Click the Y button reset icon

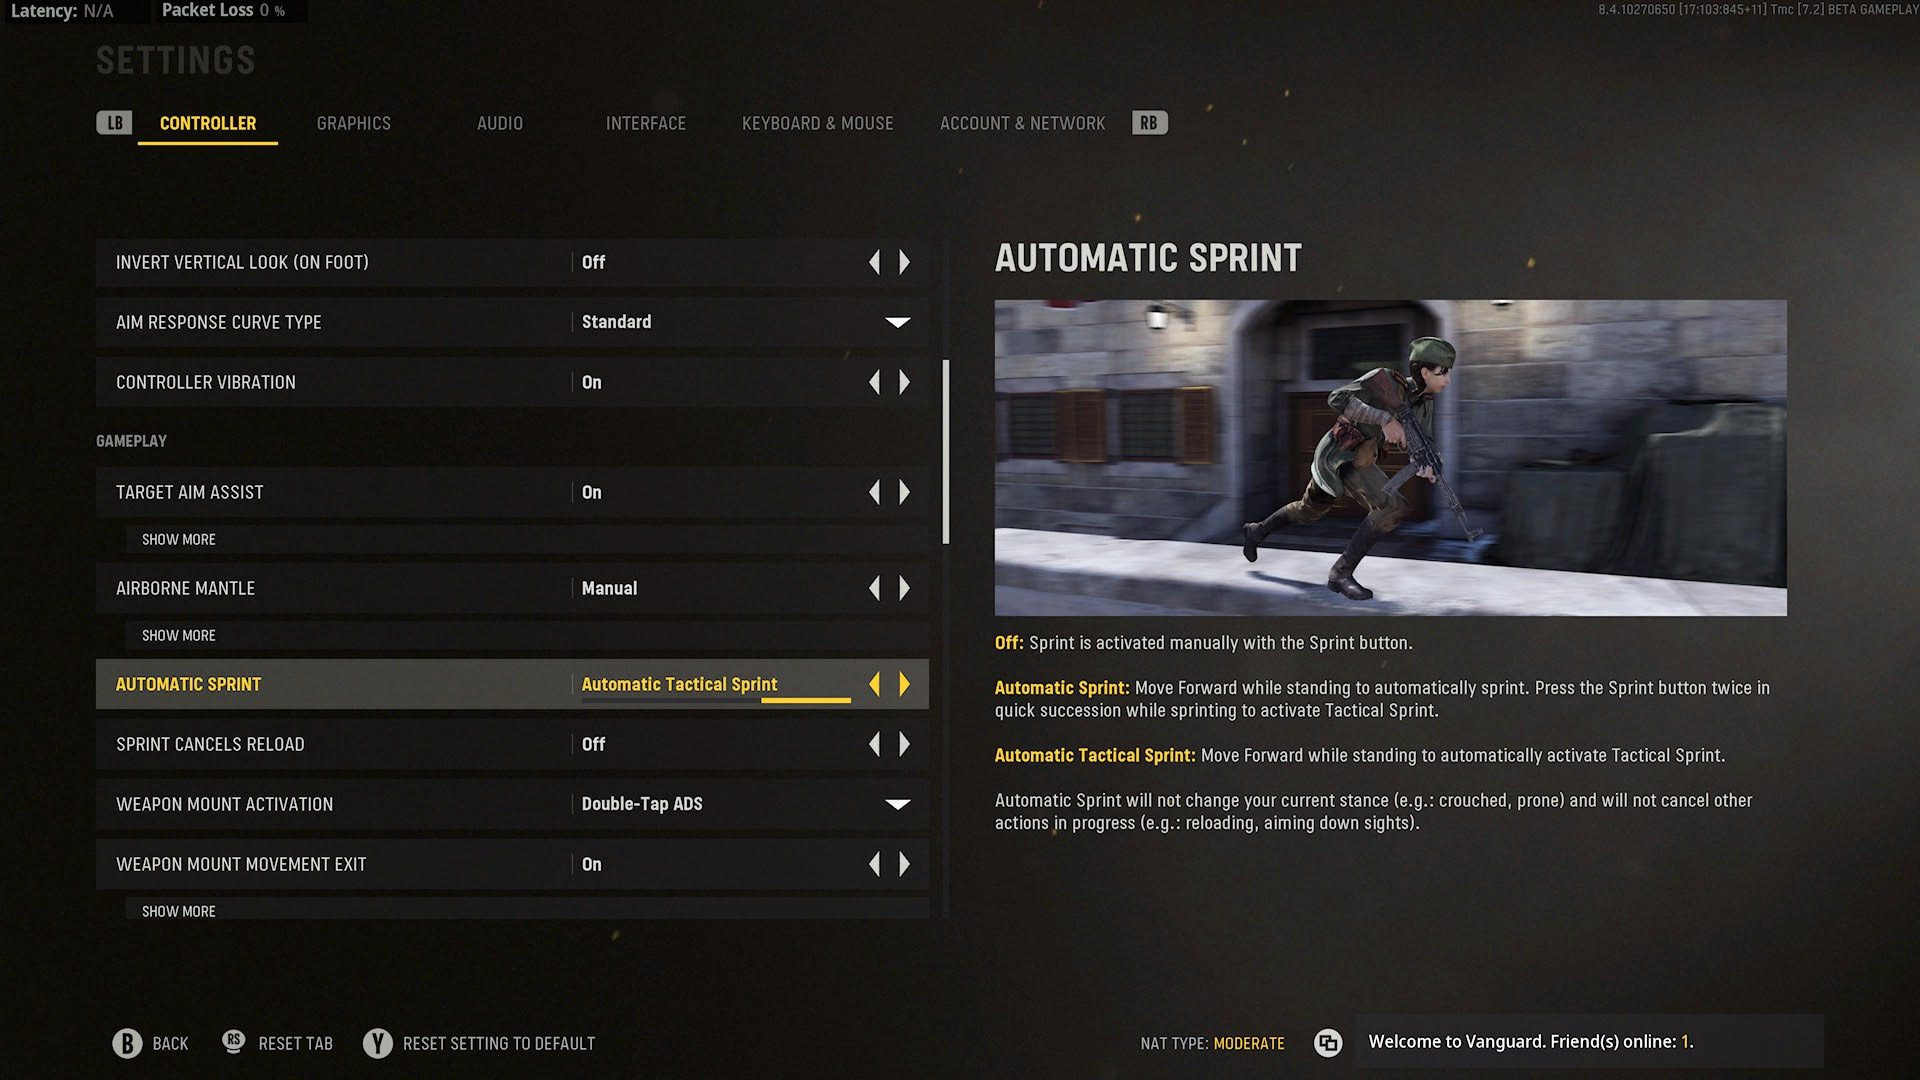pos(377,1043)
